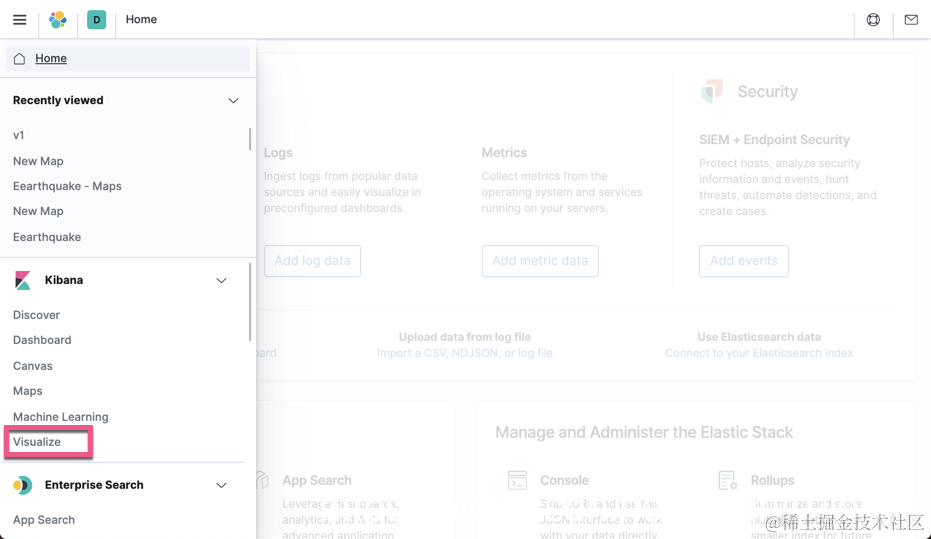Click the Kibana logo icon
Viewport: 931px width, 539px height.
coord(23,280)
